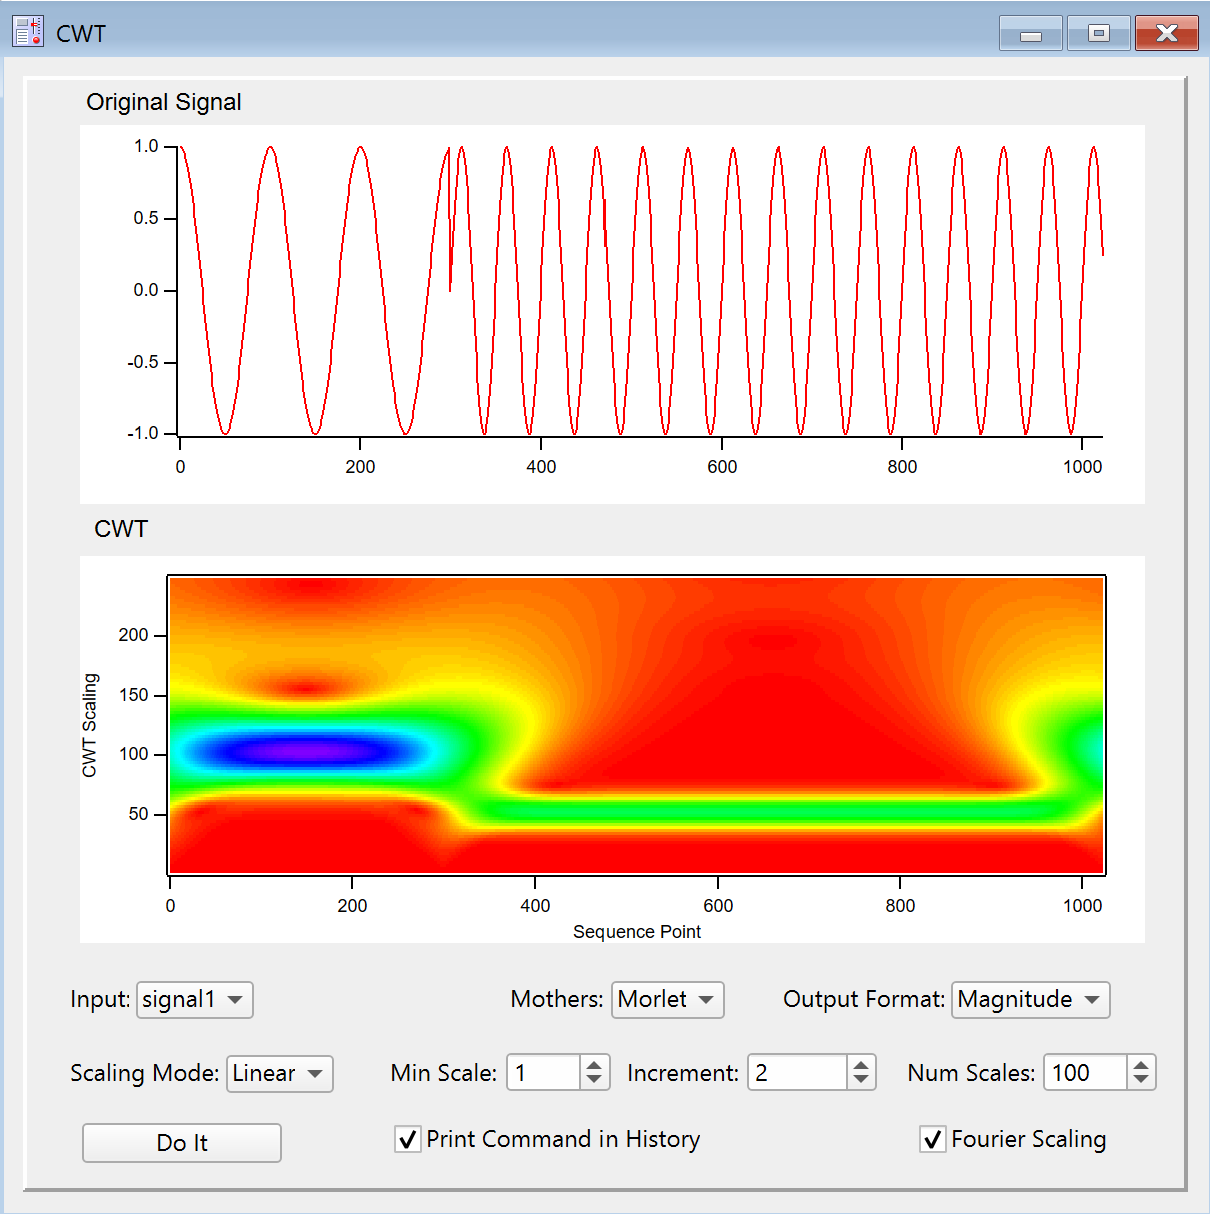Minimize the CWT window
Image resolution: width=1210 pixels, height=1214 pixels.
tap(1030, 34)
